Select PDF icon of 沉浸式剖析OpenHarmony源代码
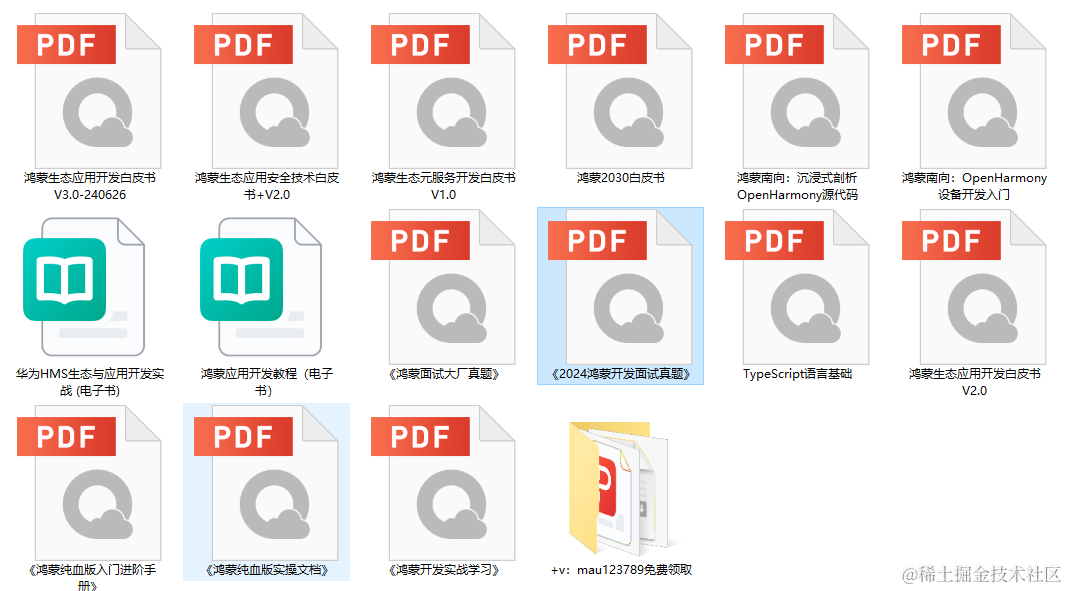 [x=798, y=91]
